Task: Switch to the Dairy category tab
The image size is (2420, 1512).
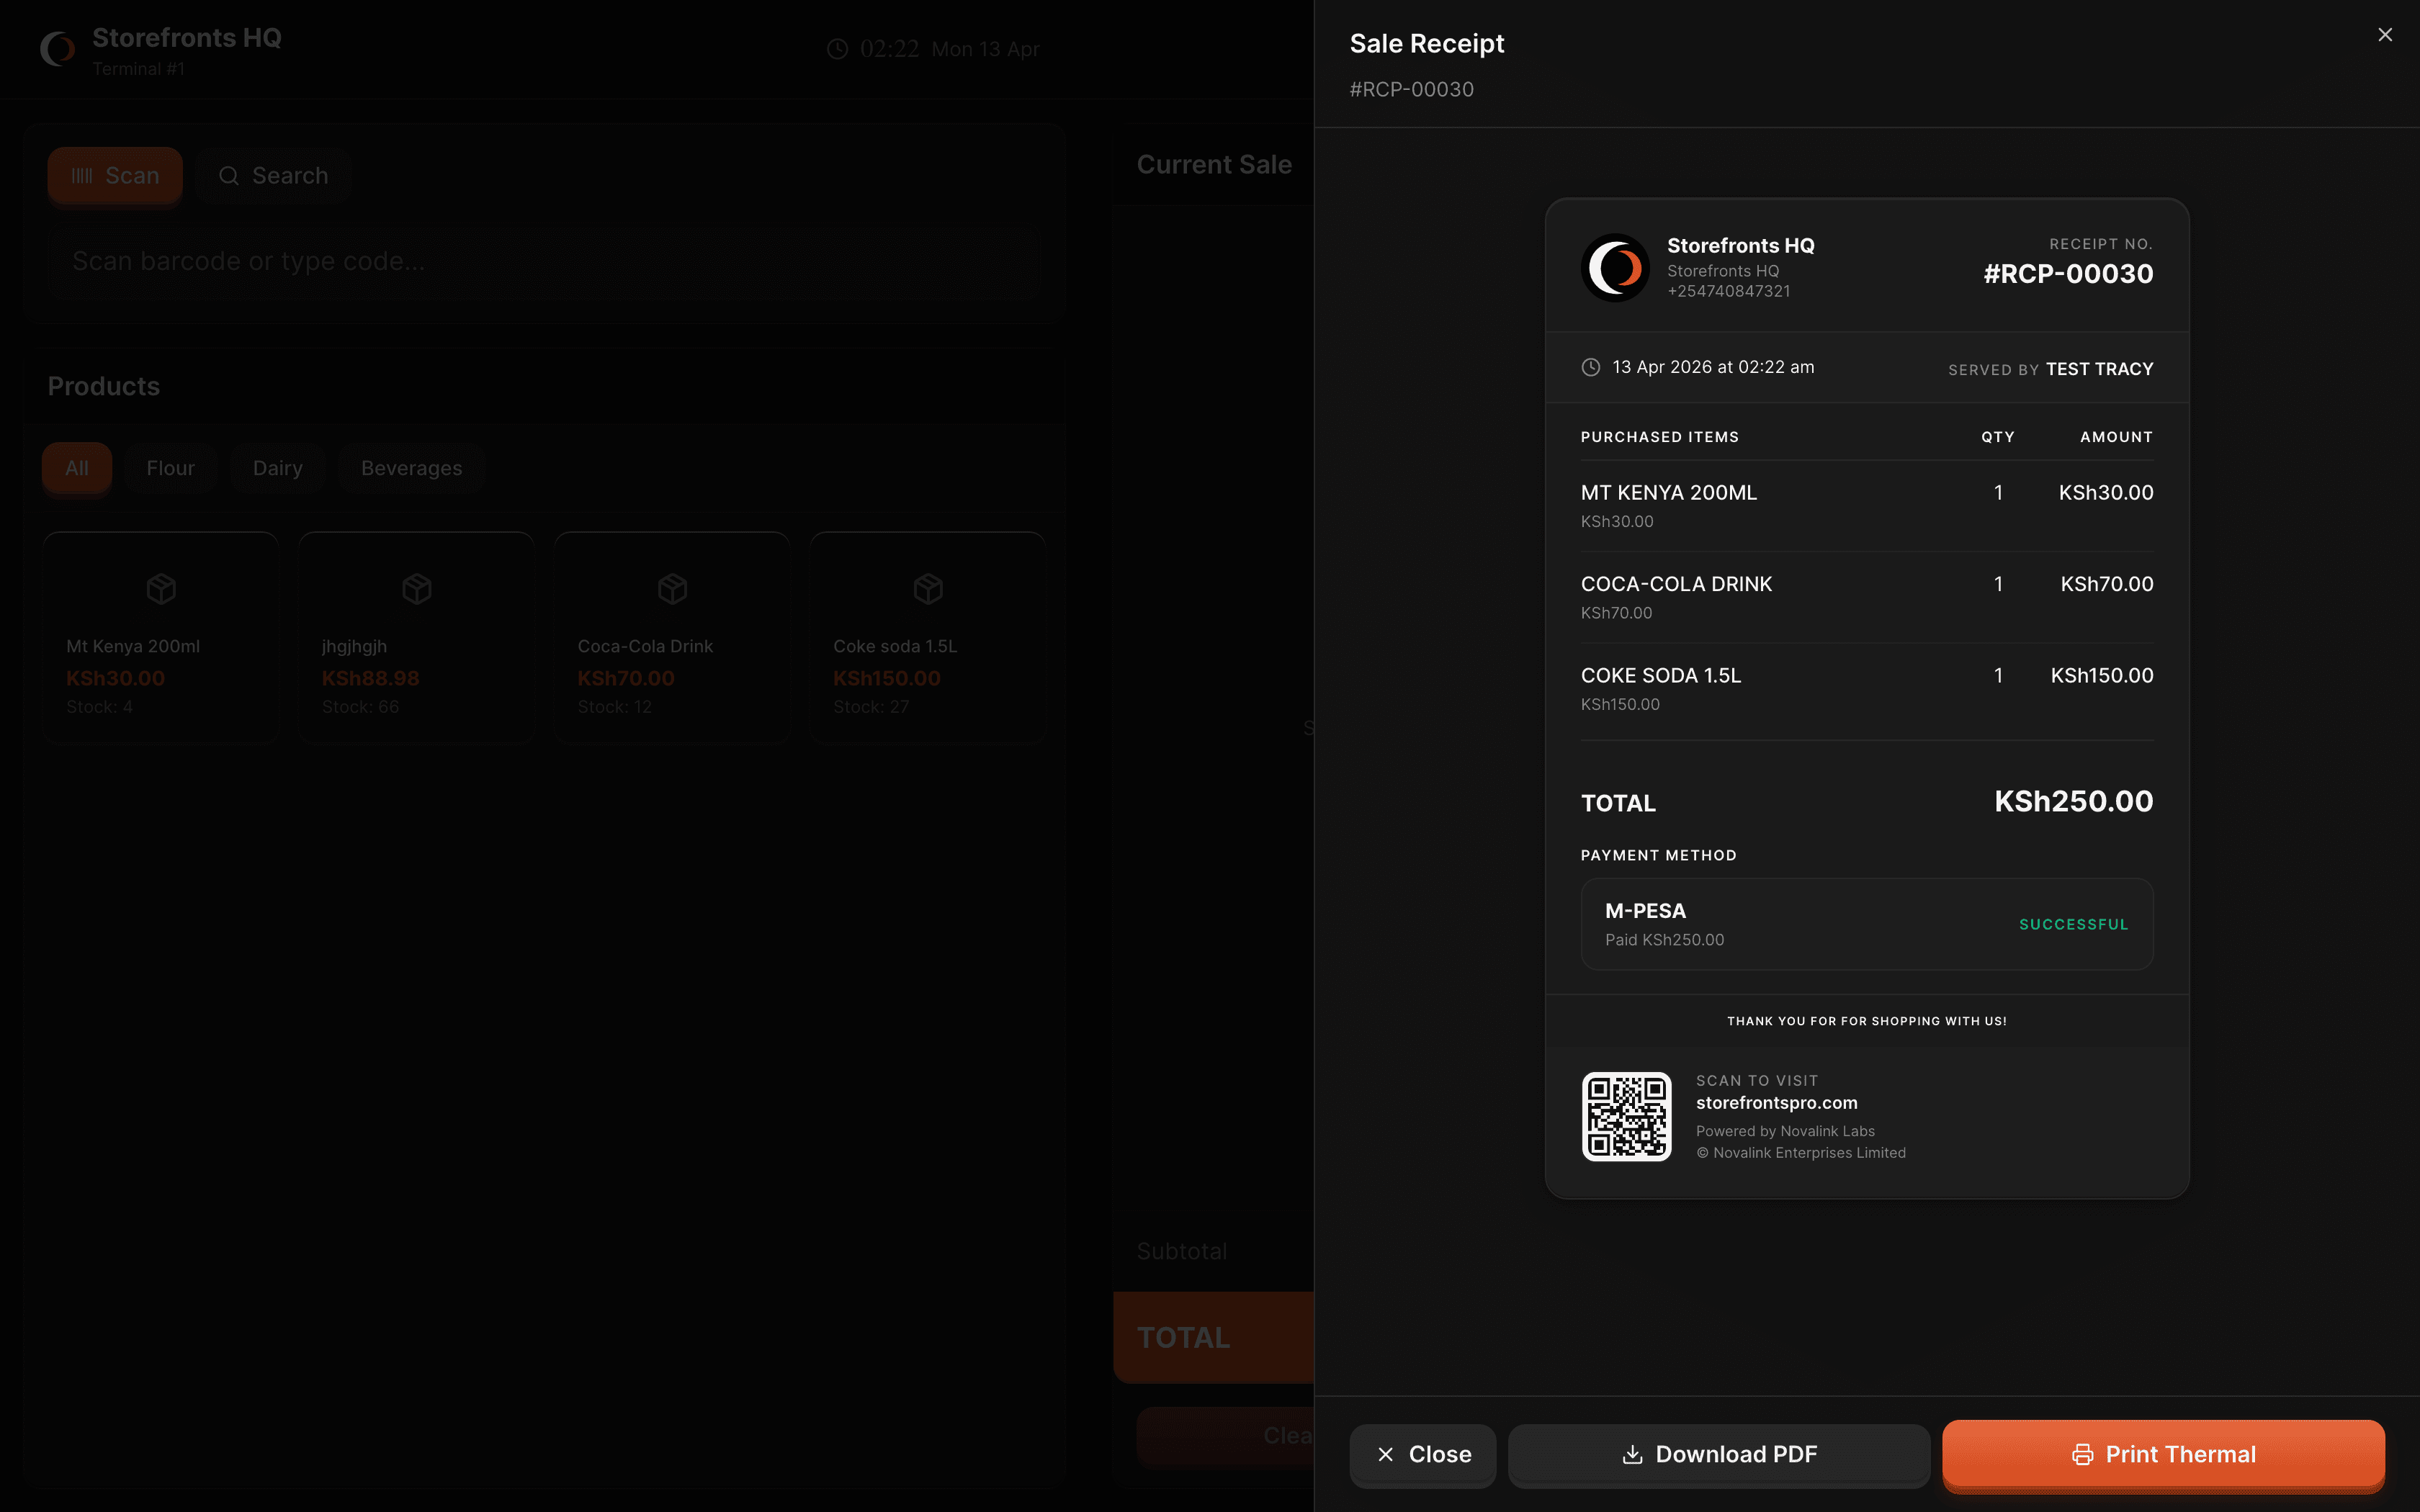Action: tap(277, 467)
